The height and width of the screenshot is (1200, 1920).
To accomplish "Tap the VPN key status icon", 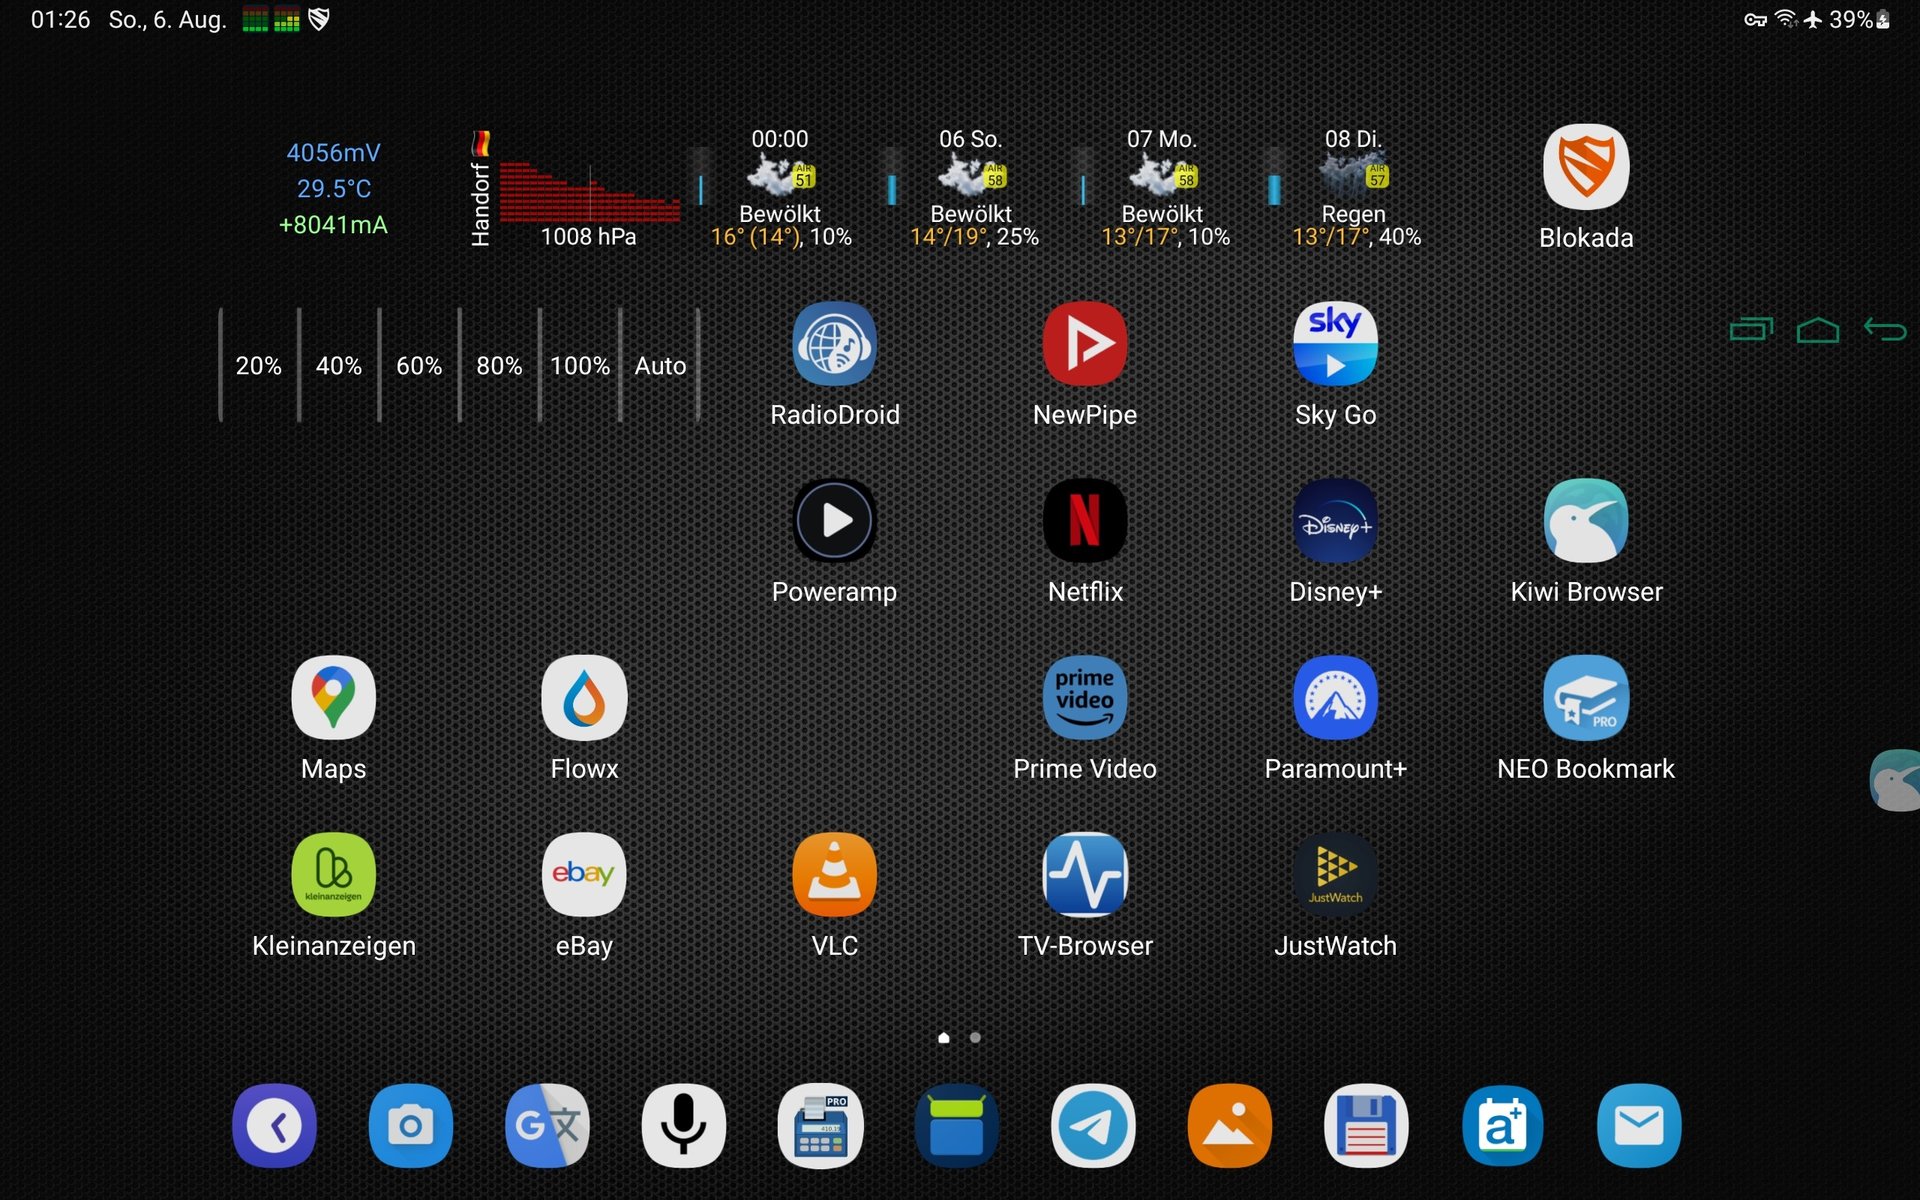I will click(x=1756, y=20).
